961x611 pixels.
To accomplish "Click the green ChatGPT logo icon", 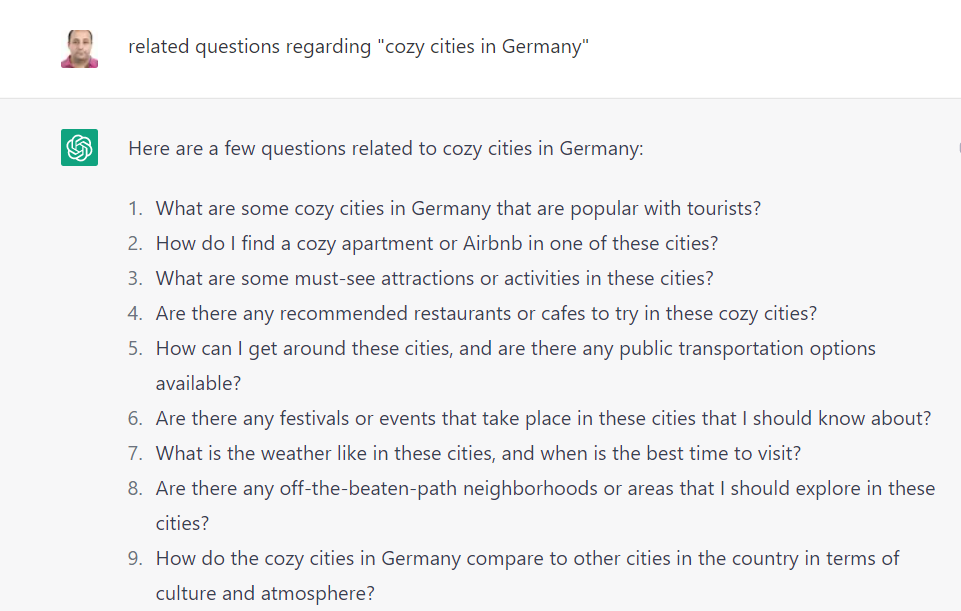I will pyautogui.click(x=79, y=148).
